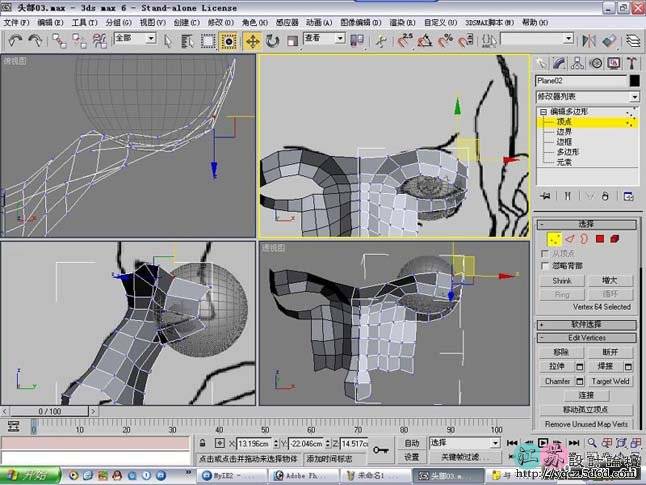Image resolution: width=646 pixels, height=485 pixels.
Task: Select red Polygon sub-object icon
Action: click(x=600, y=239)
